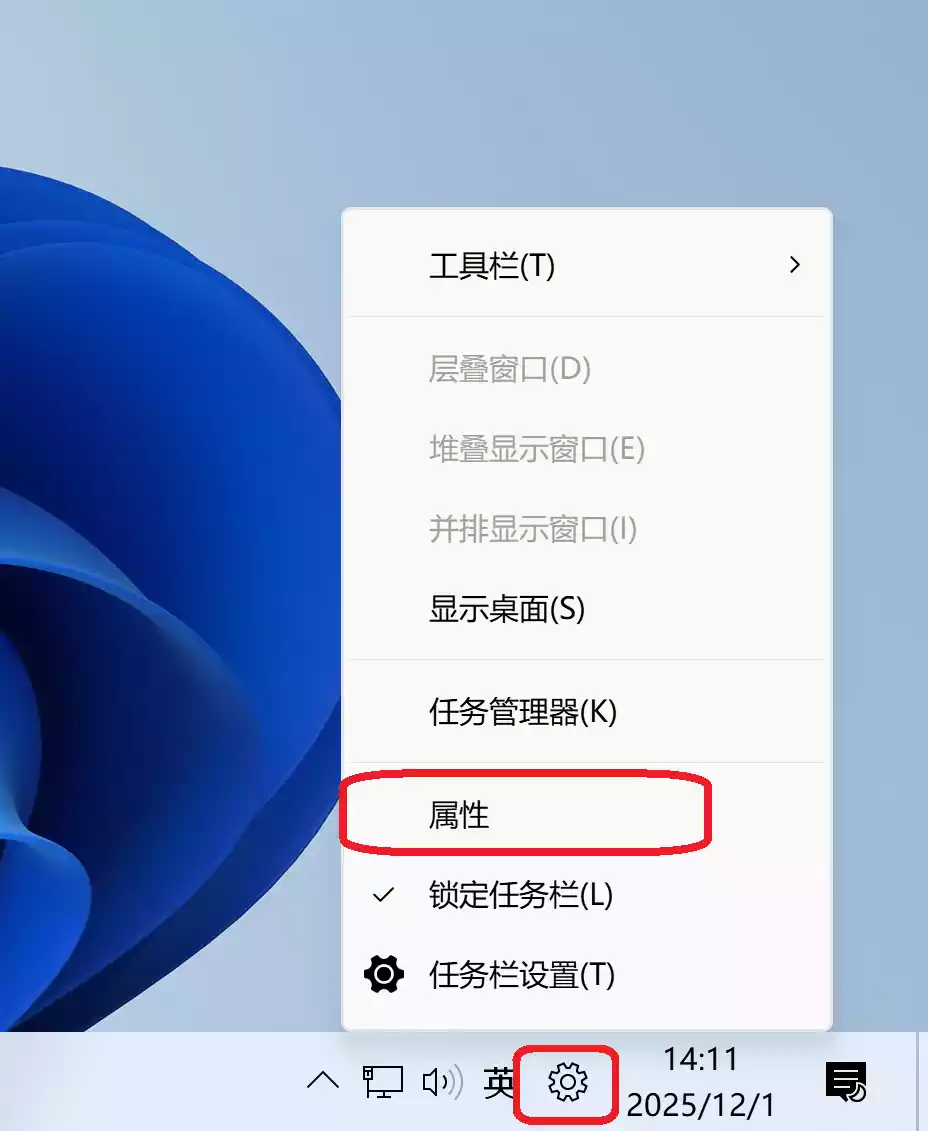Show hidden tray icons with the up chevron
The image size is (928, 1131).
(323, 1081)
